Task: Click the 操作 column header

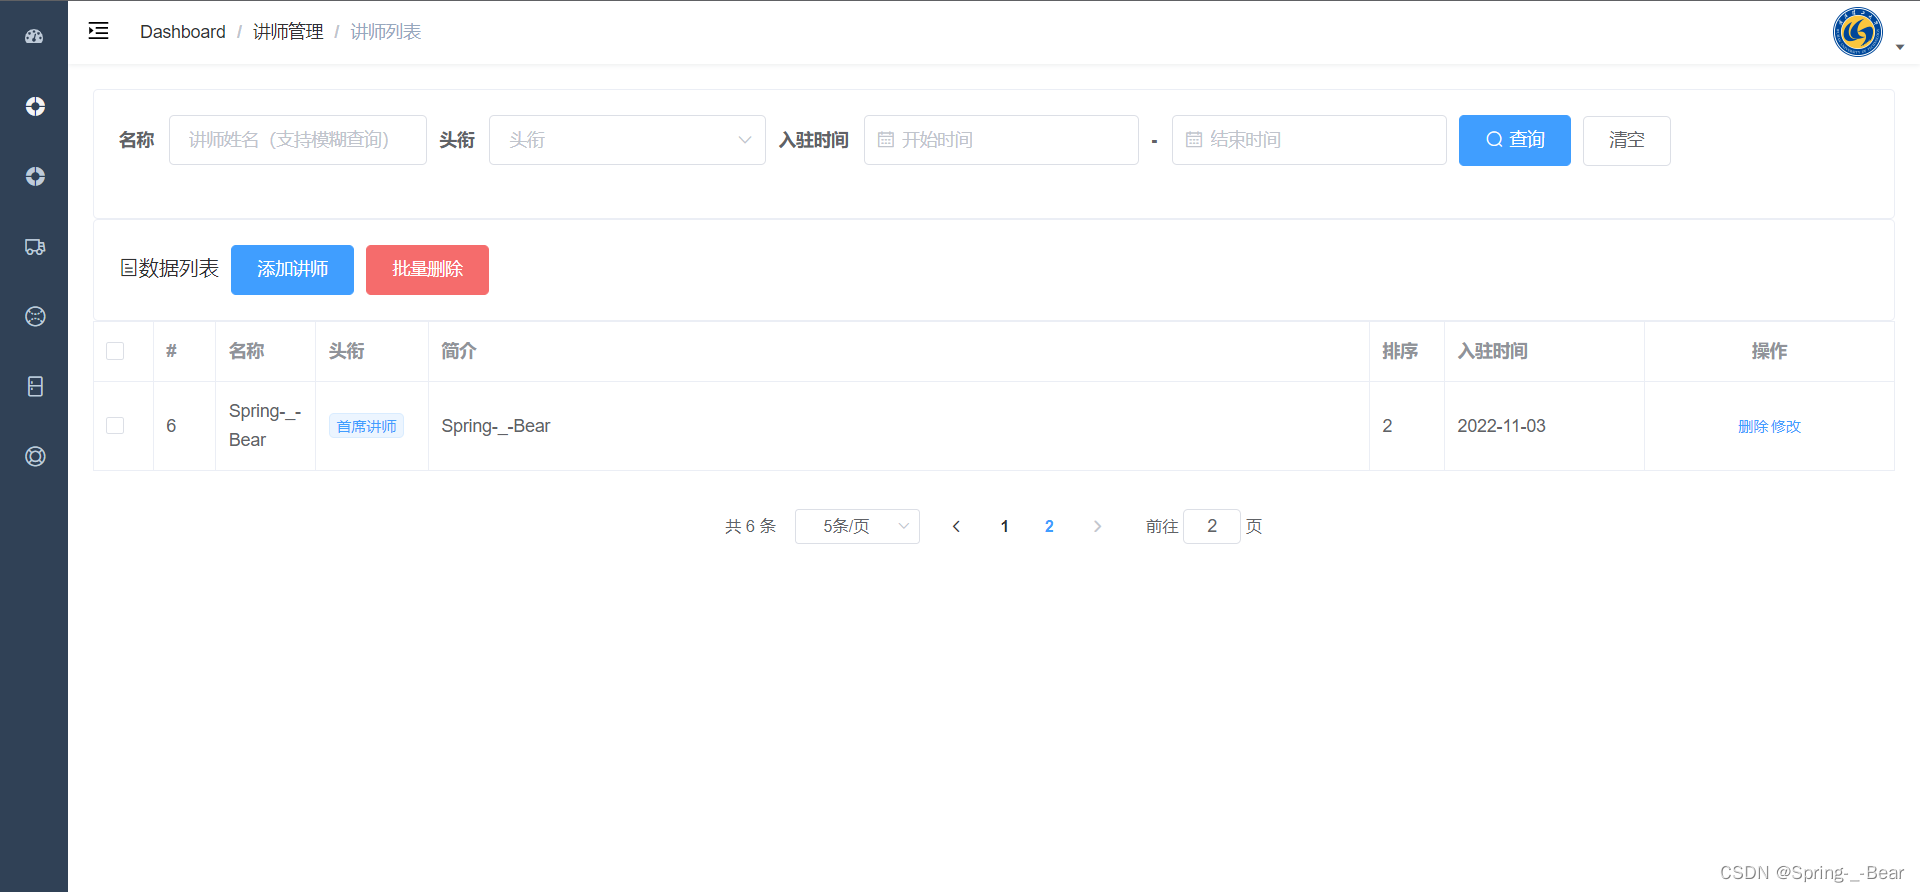Action: (x=1769, y=351)
